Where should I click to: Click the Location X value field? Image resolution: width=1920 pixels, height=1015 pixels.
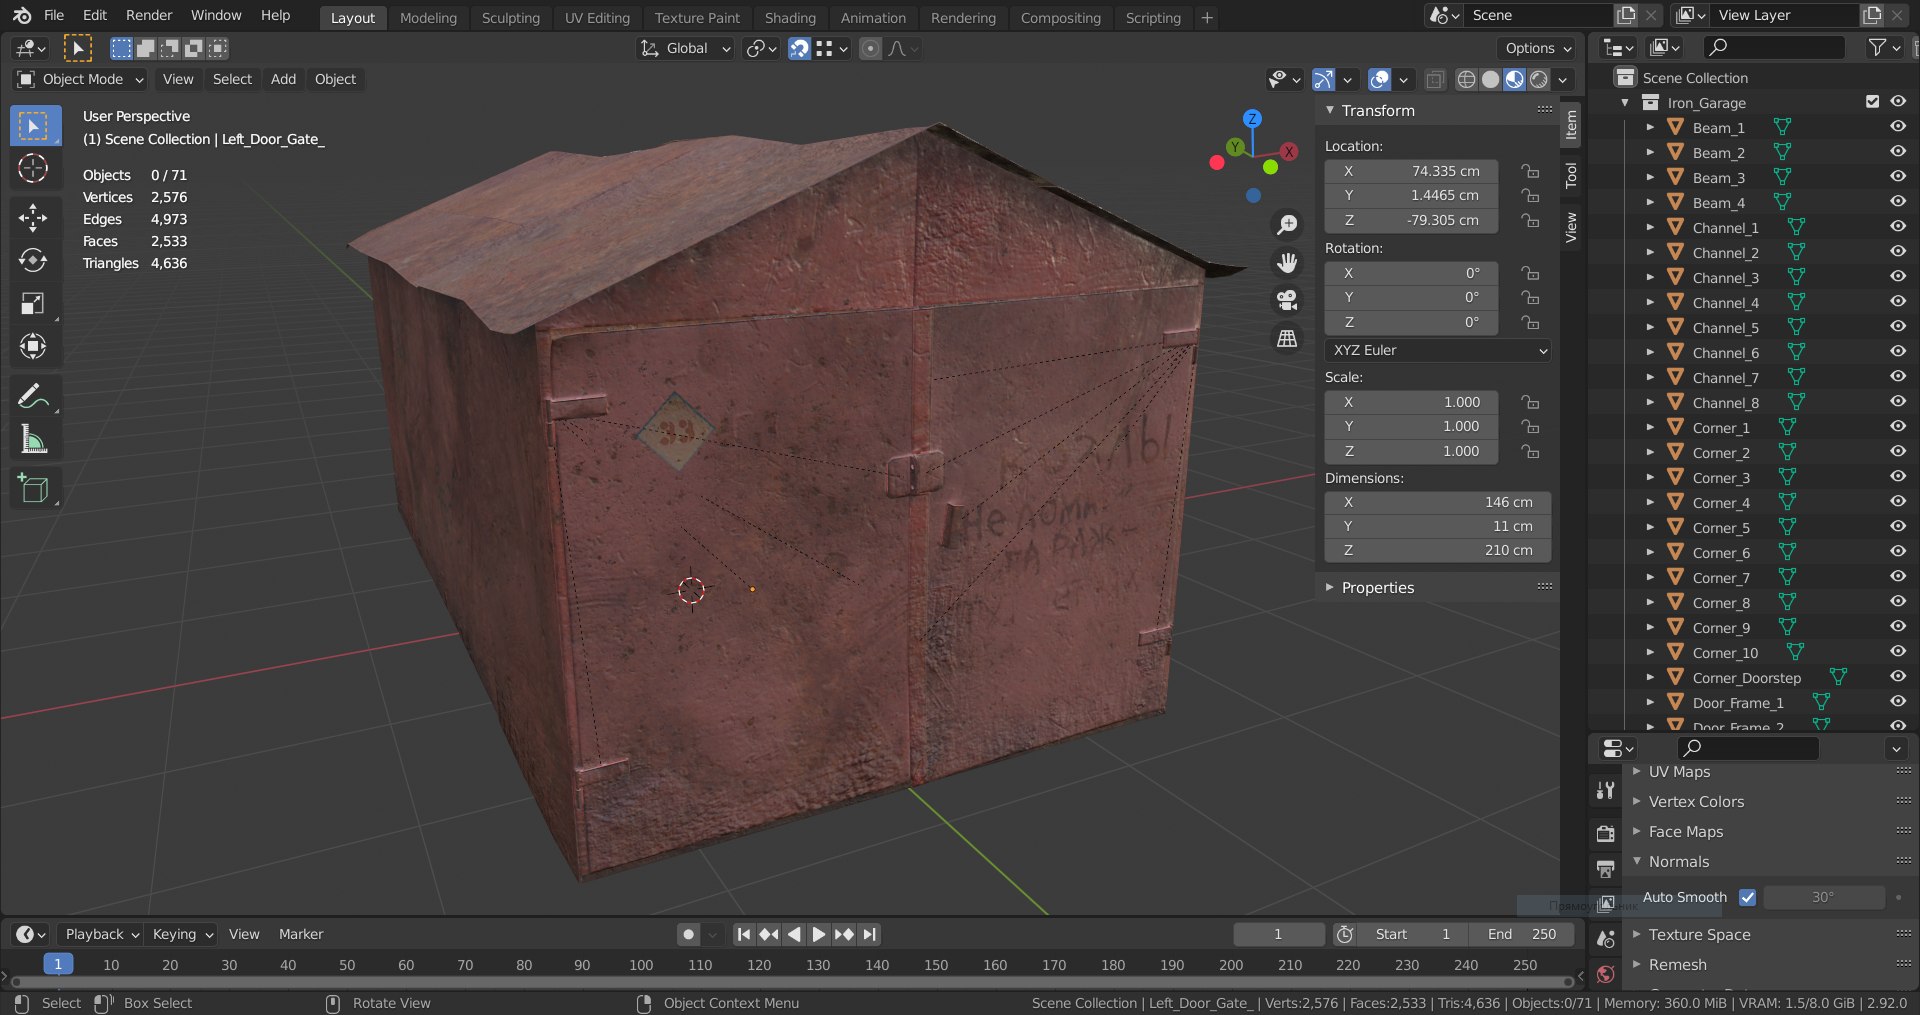[1411, 171]
